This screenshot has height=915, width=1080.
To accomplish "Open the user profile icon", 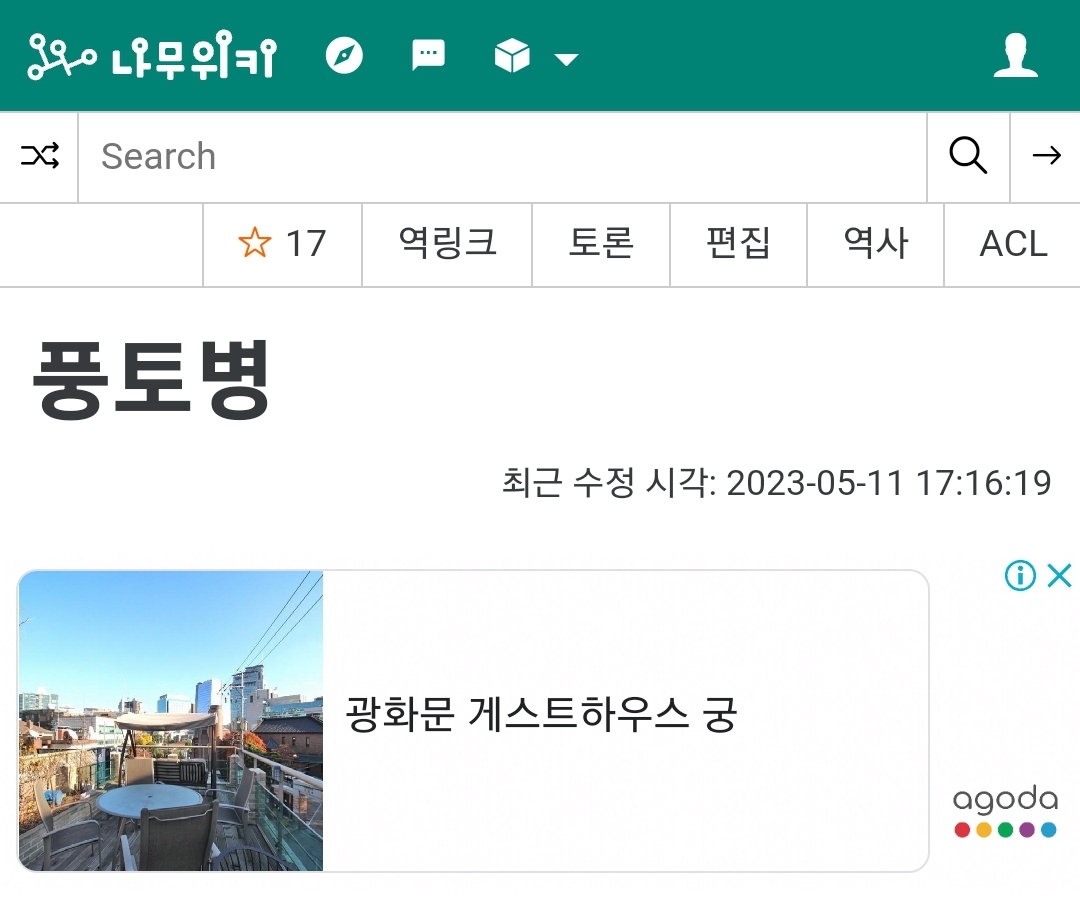I will (1015, 55).
